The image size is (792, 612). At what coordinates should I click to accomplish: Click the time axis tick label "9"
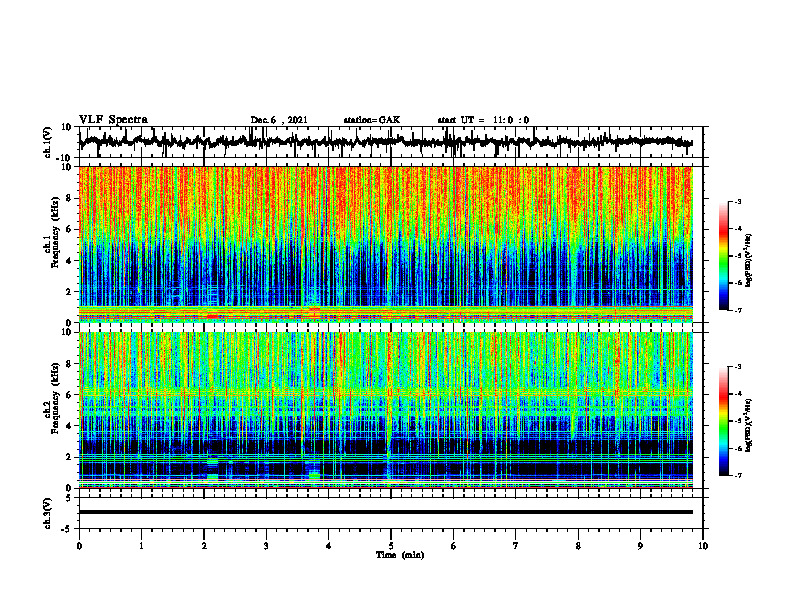coord(640,546)
